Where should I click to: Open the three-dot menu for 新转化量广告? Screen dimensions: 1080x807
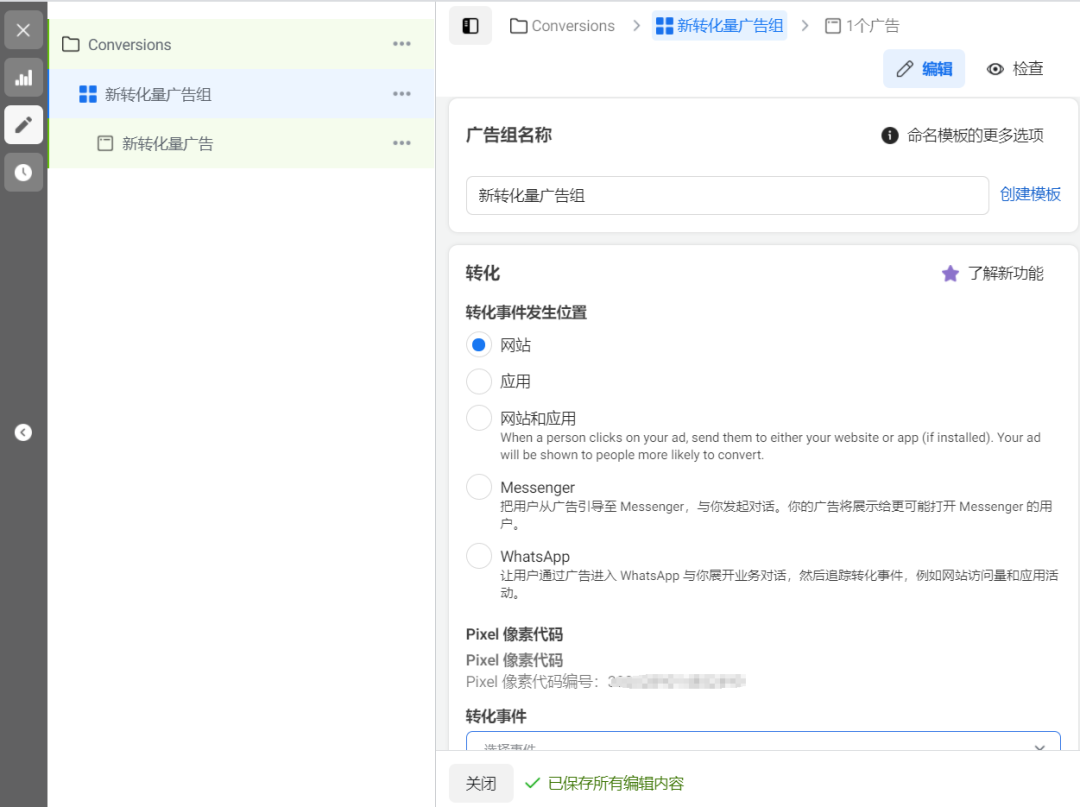402,143
